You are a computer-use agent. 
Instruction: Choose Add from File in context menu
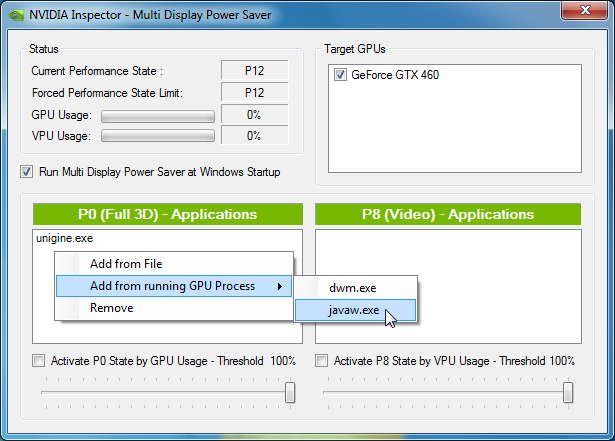point(126,264)
